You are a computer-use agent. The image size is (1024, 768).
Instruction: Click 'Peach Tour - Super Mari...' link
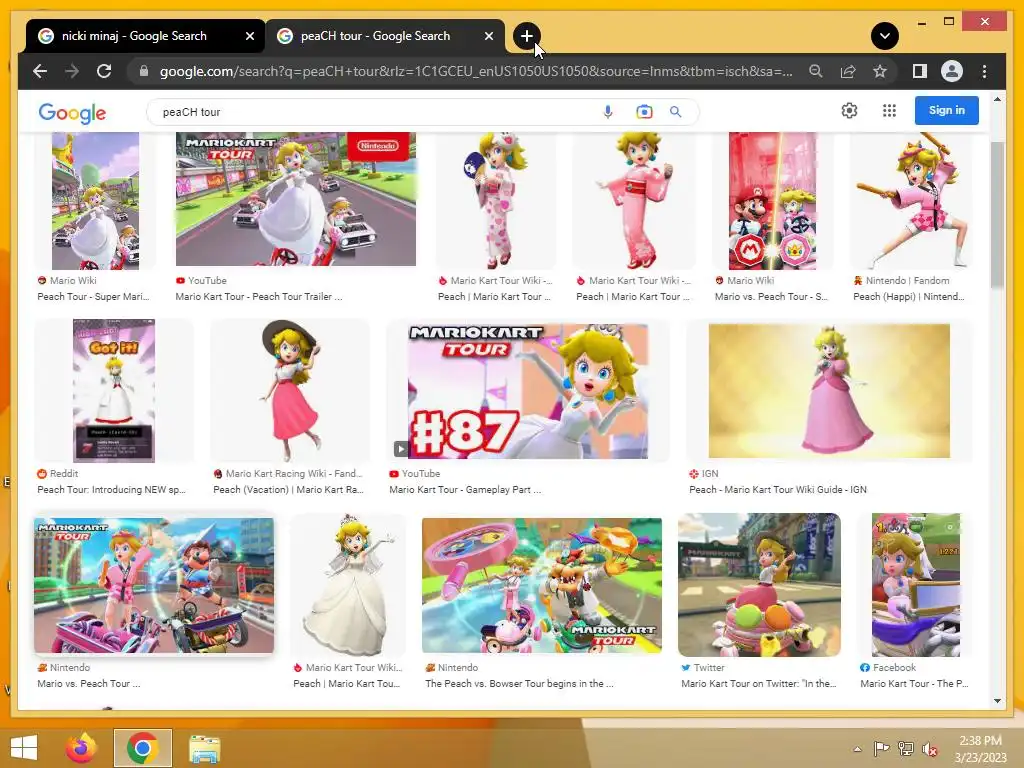click(93, 296)
